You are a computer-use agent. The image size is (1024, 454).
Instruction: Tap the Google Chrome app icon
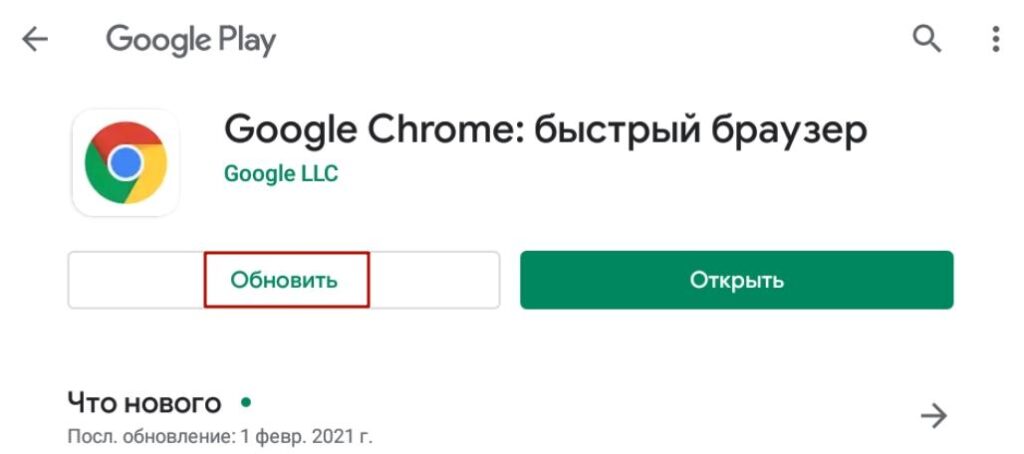tap(126, 162)
